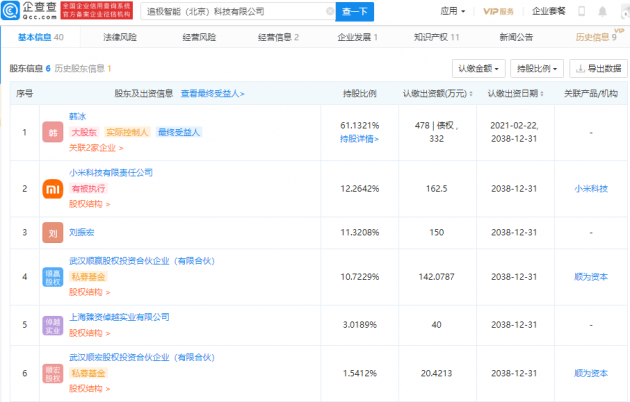The width and height of the screenshot is (630, 402).
Task: Switch to 历史信息 VIP tab
Action: (596, 37)
